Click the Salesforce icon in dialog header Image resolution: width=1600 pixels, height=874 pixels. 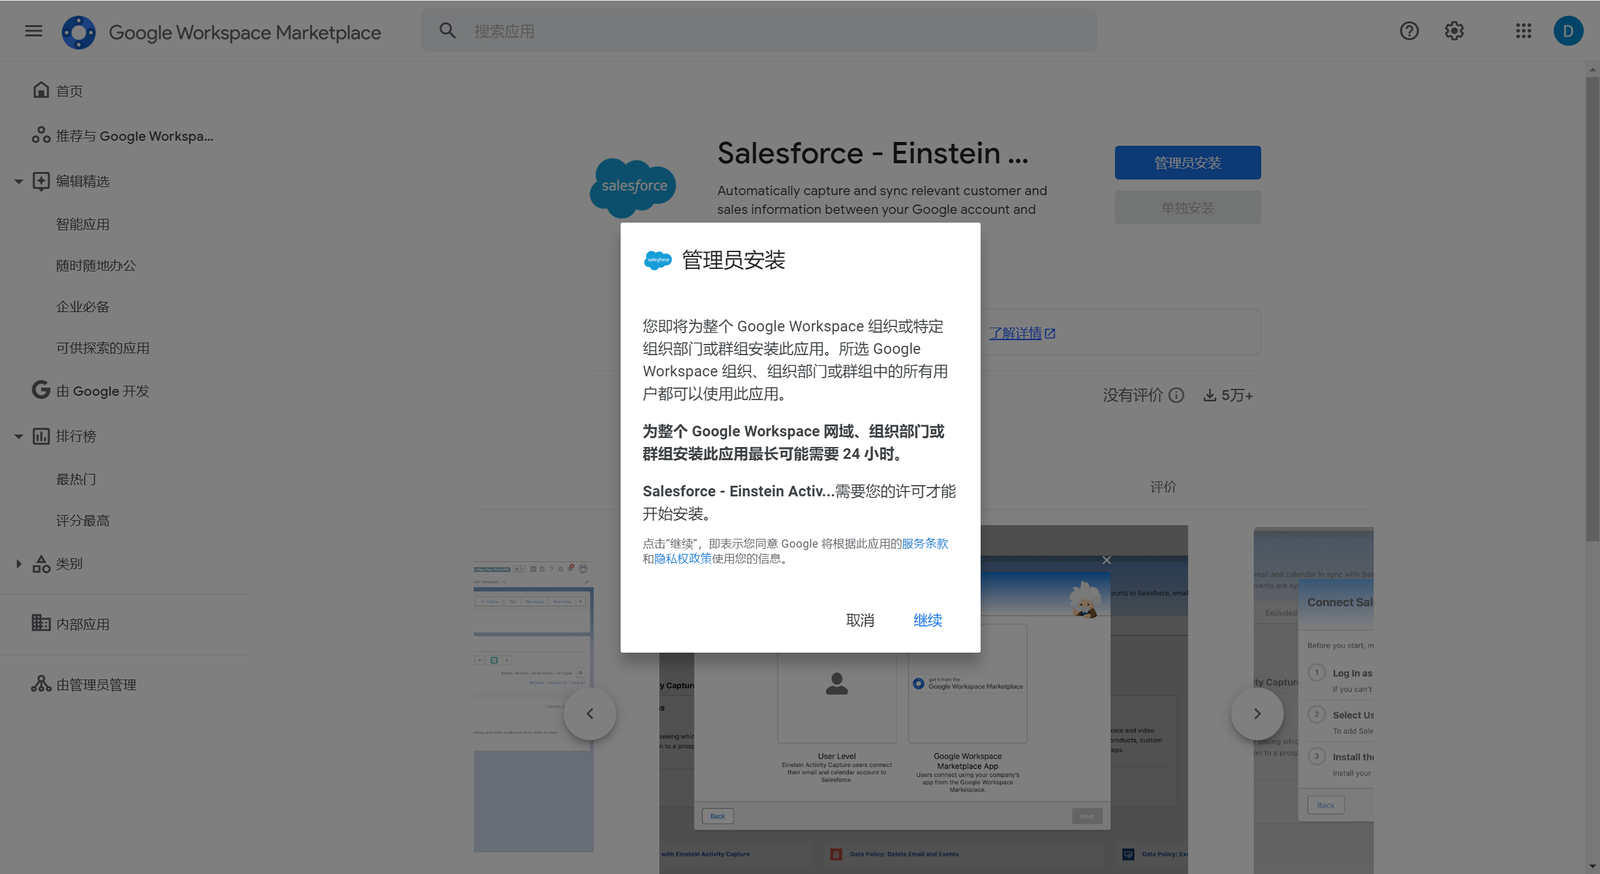click(658, 260)
